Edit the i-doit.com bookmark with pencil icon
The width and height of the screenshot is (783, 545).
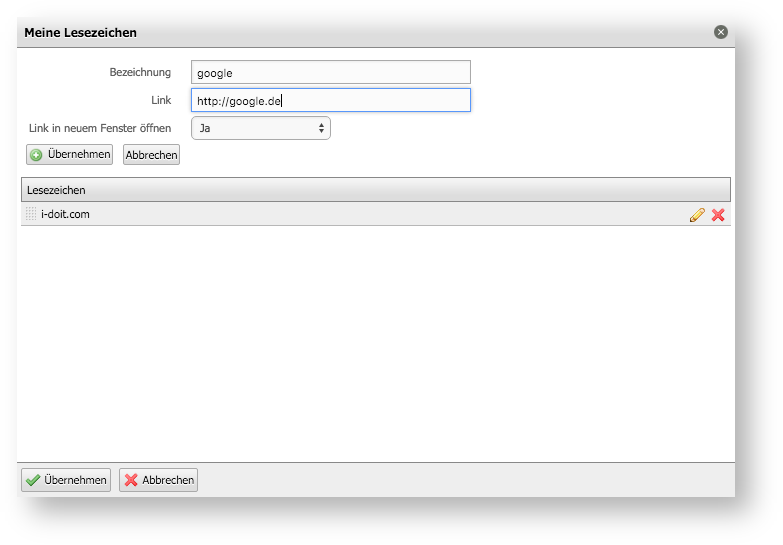click(x=697, y=215)
